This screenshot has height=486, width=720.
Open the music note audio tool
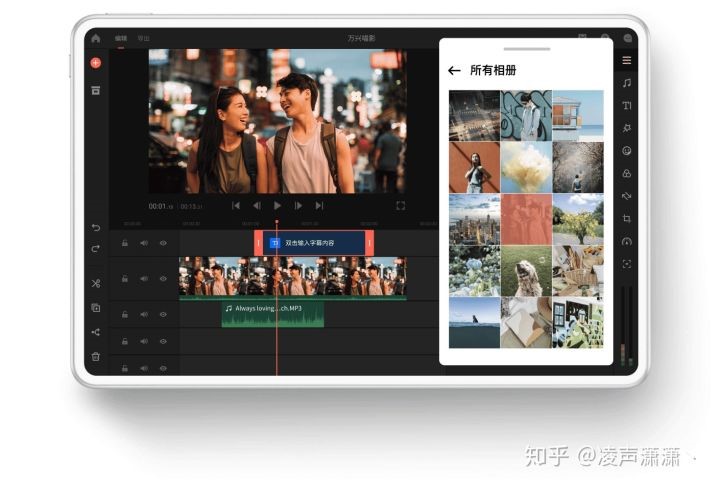[627, 83]
